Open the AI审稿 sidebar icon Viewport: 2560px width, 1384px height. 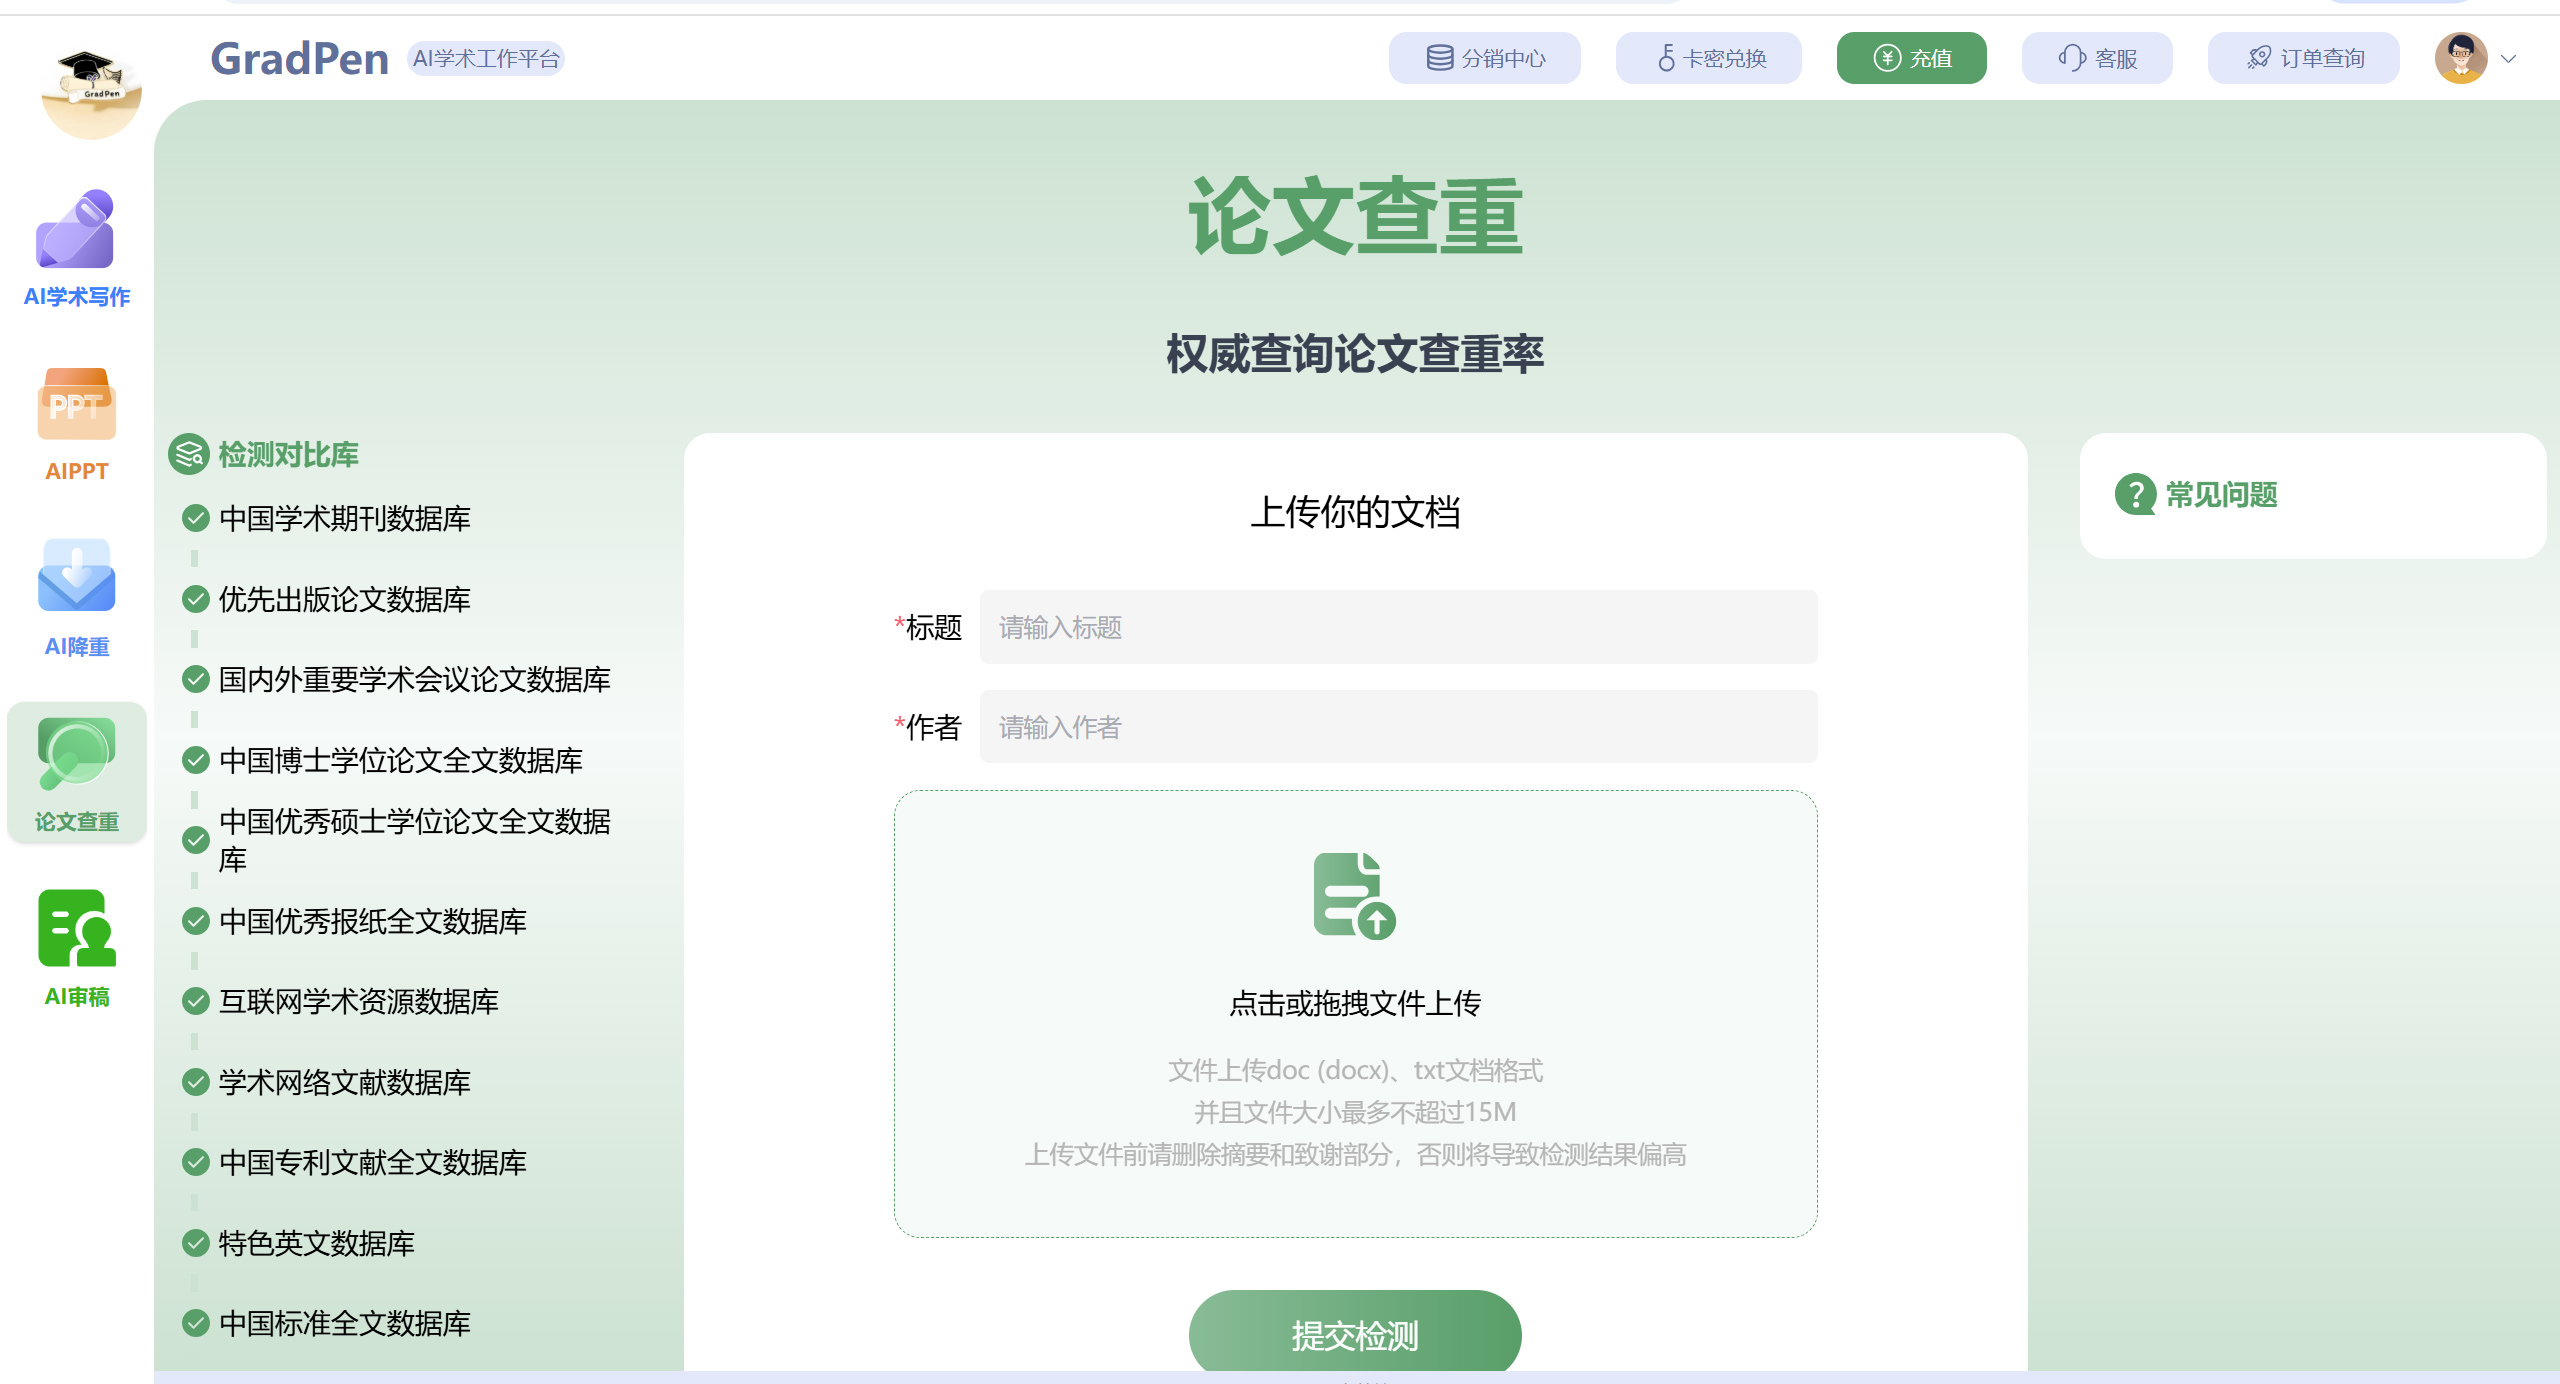[x=76, y=930]
